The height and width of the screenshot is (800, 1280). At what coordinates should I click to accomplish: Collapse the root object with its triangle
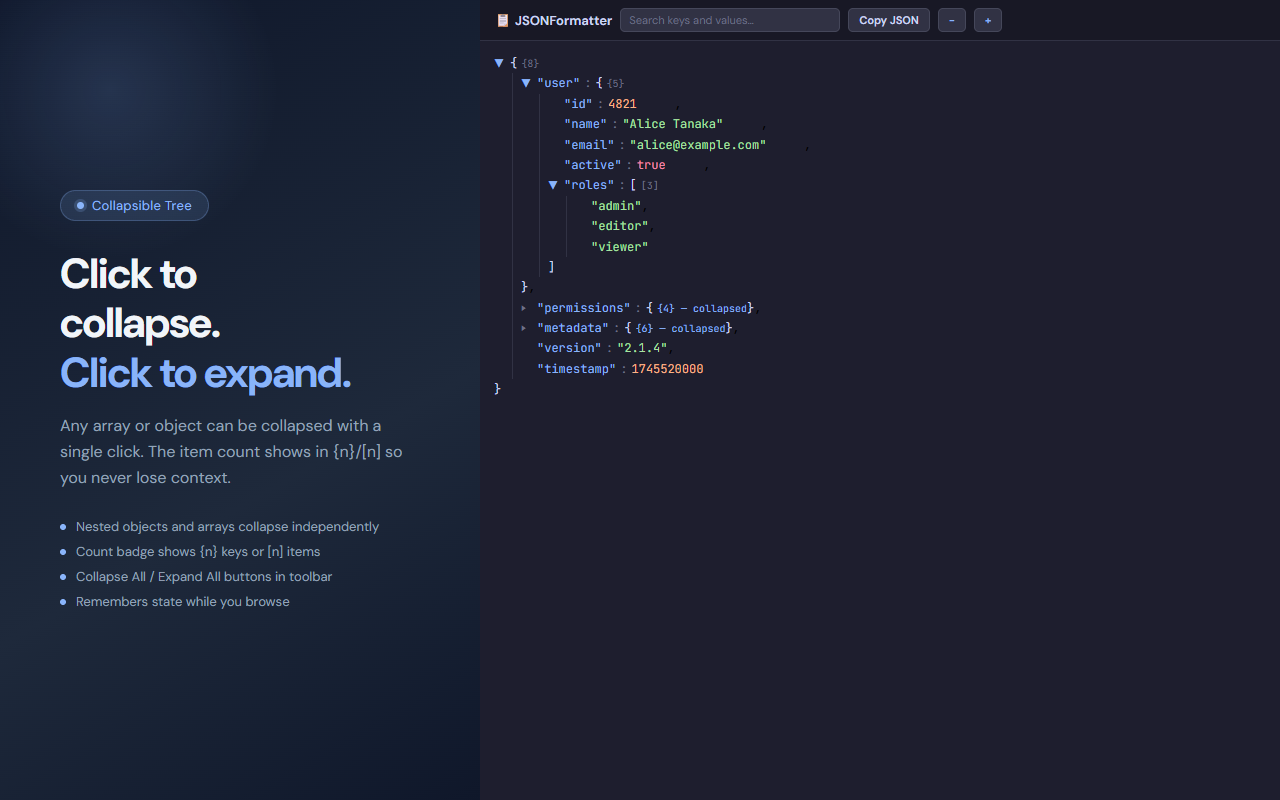499,63
